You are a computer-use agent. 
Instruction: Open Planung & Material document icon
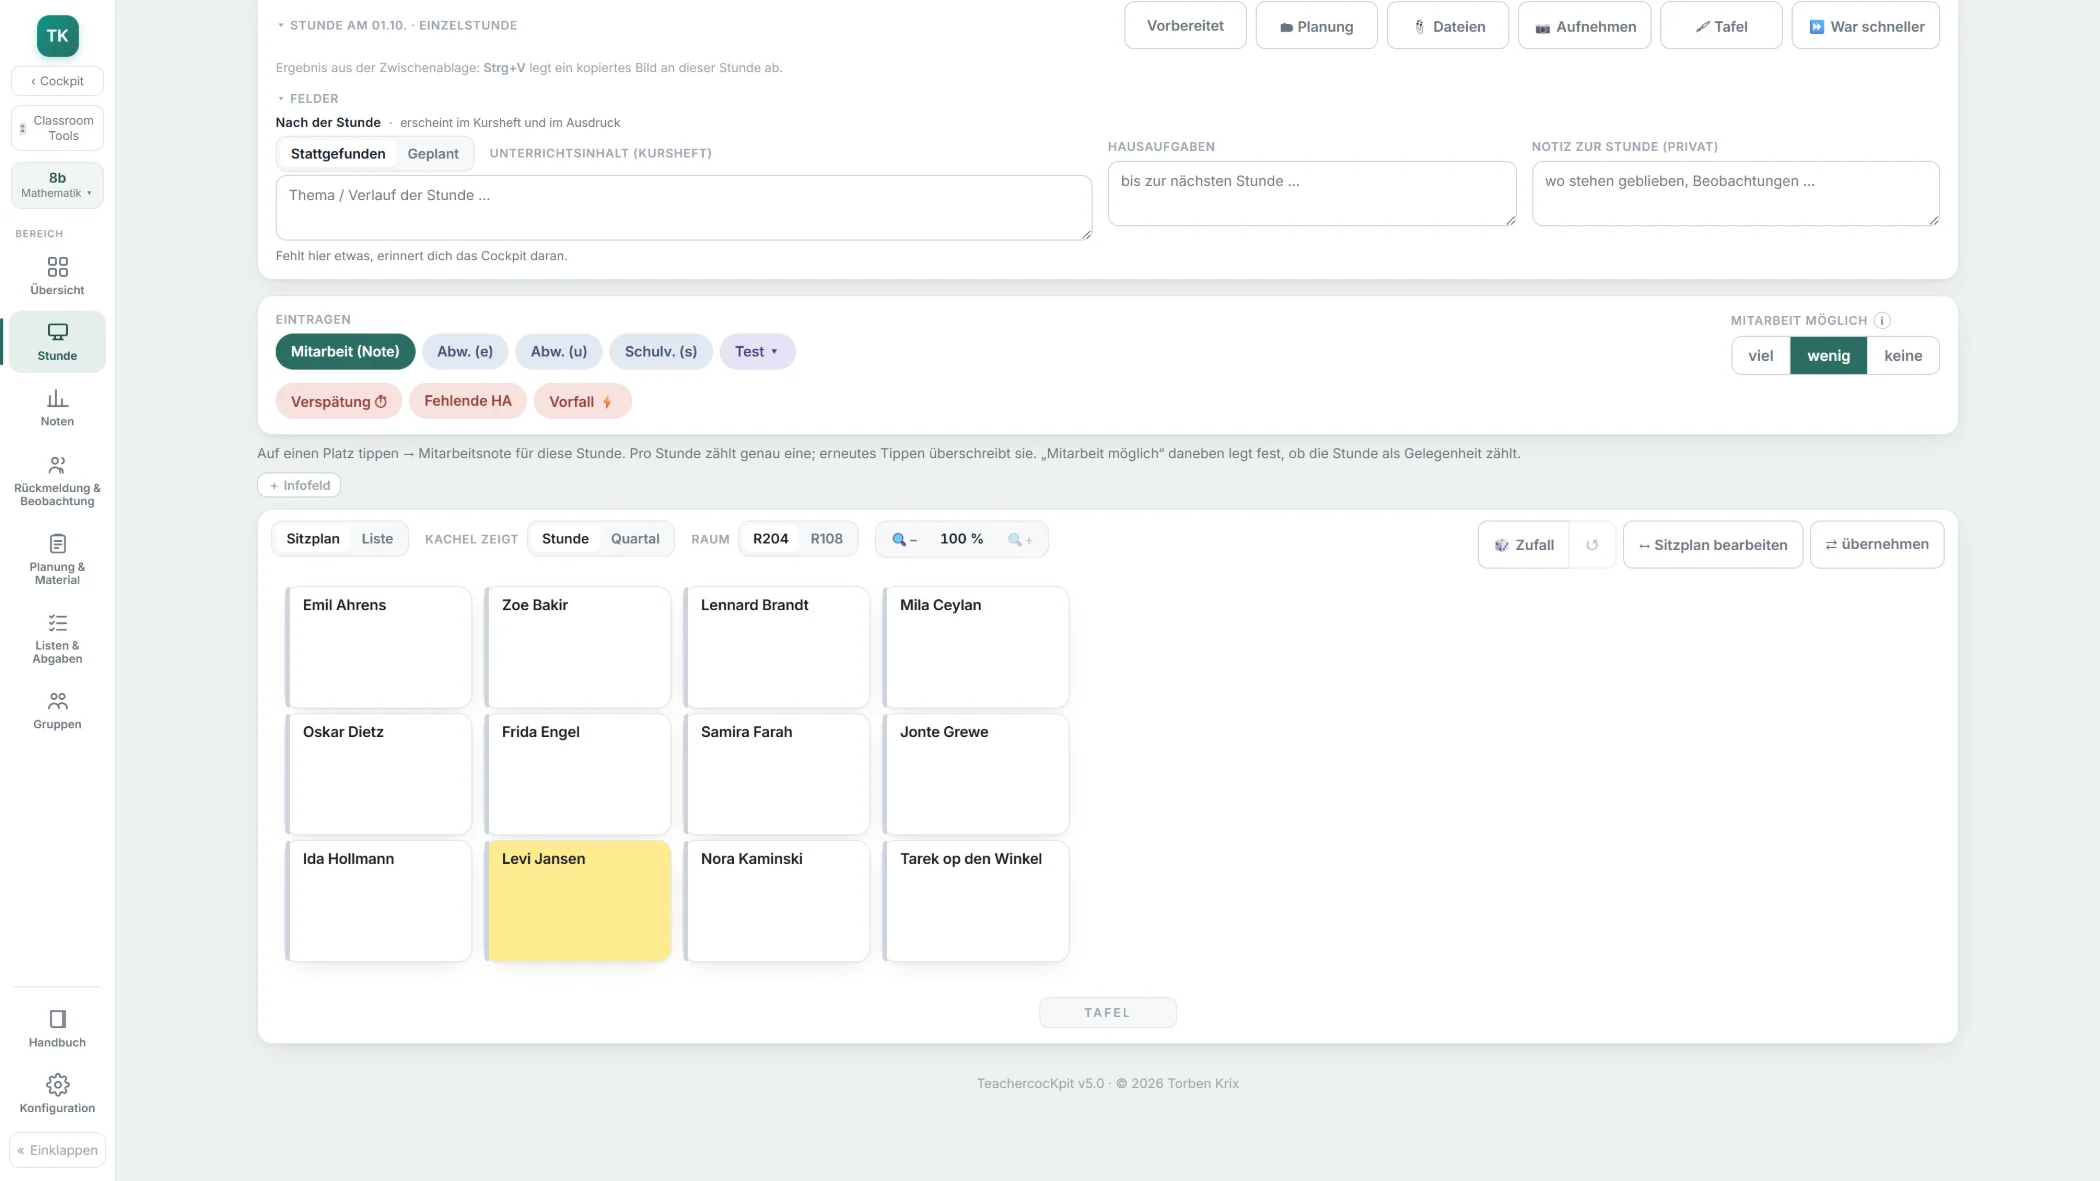point(57,544)
